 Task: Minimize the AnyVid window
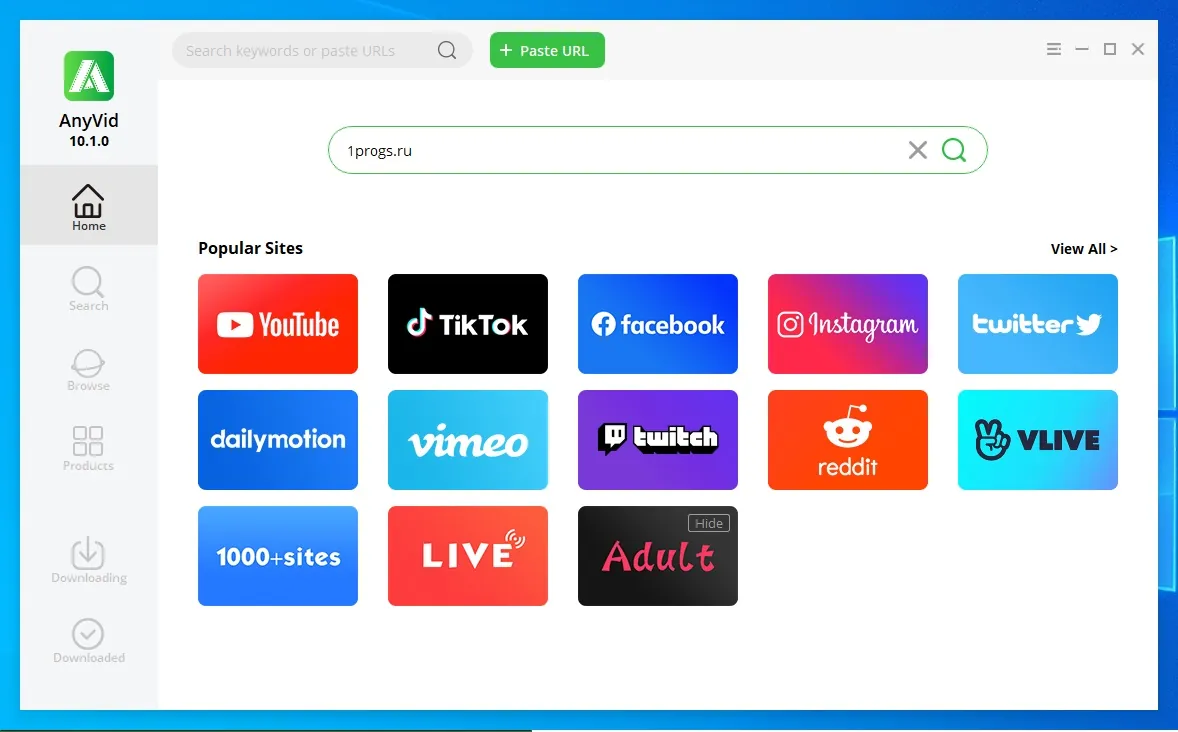tap(1082, 49)
